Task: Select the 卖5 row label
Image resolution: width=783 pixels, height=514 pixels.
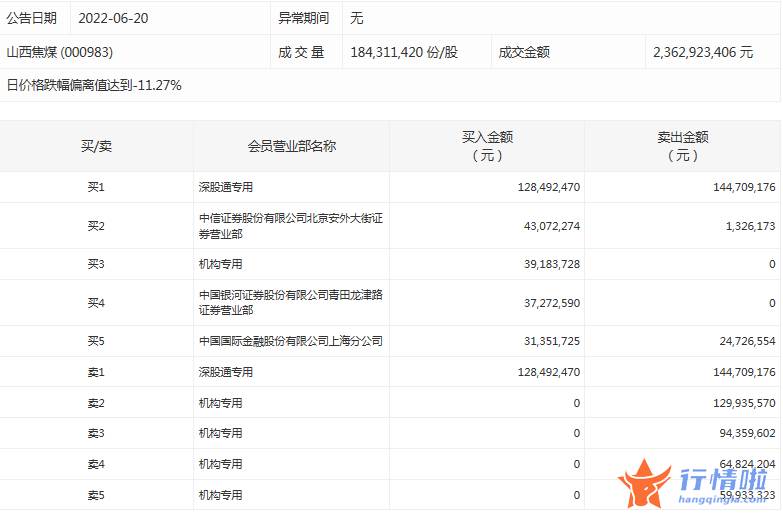Action: pyautogui.click(x=96, y=496)
